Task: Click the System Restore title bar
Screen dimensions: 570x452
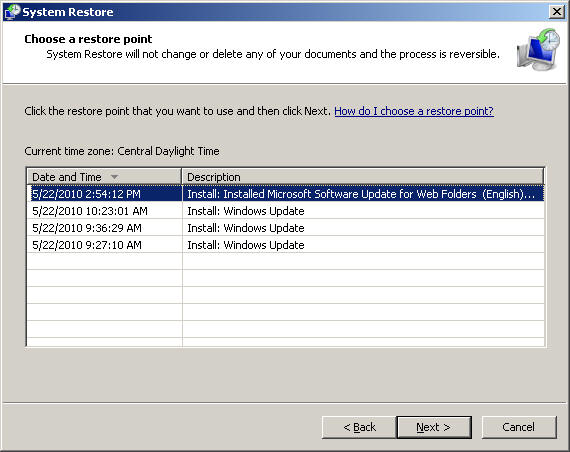Action: pyautogui.click(x=285, y=12)
